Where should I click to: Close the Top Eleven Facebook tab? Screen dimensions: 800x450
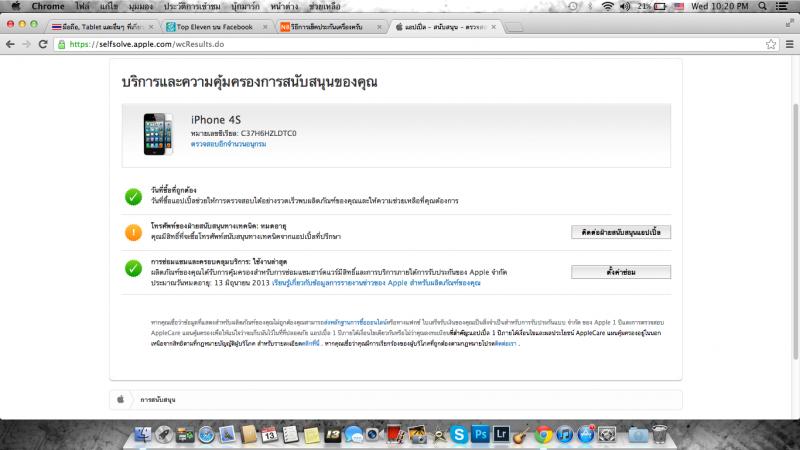click(x=265, y=27)
